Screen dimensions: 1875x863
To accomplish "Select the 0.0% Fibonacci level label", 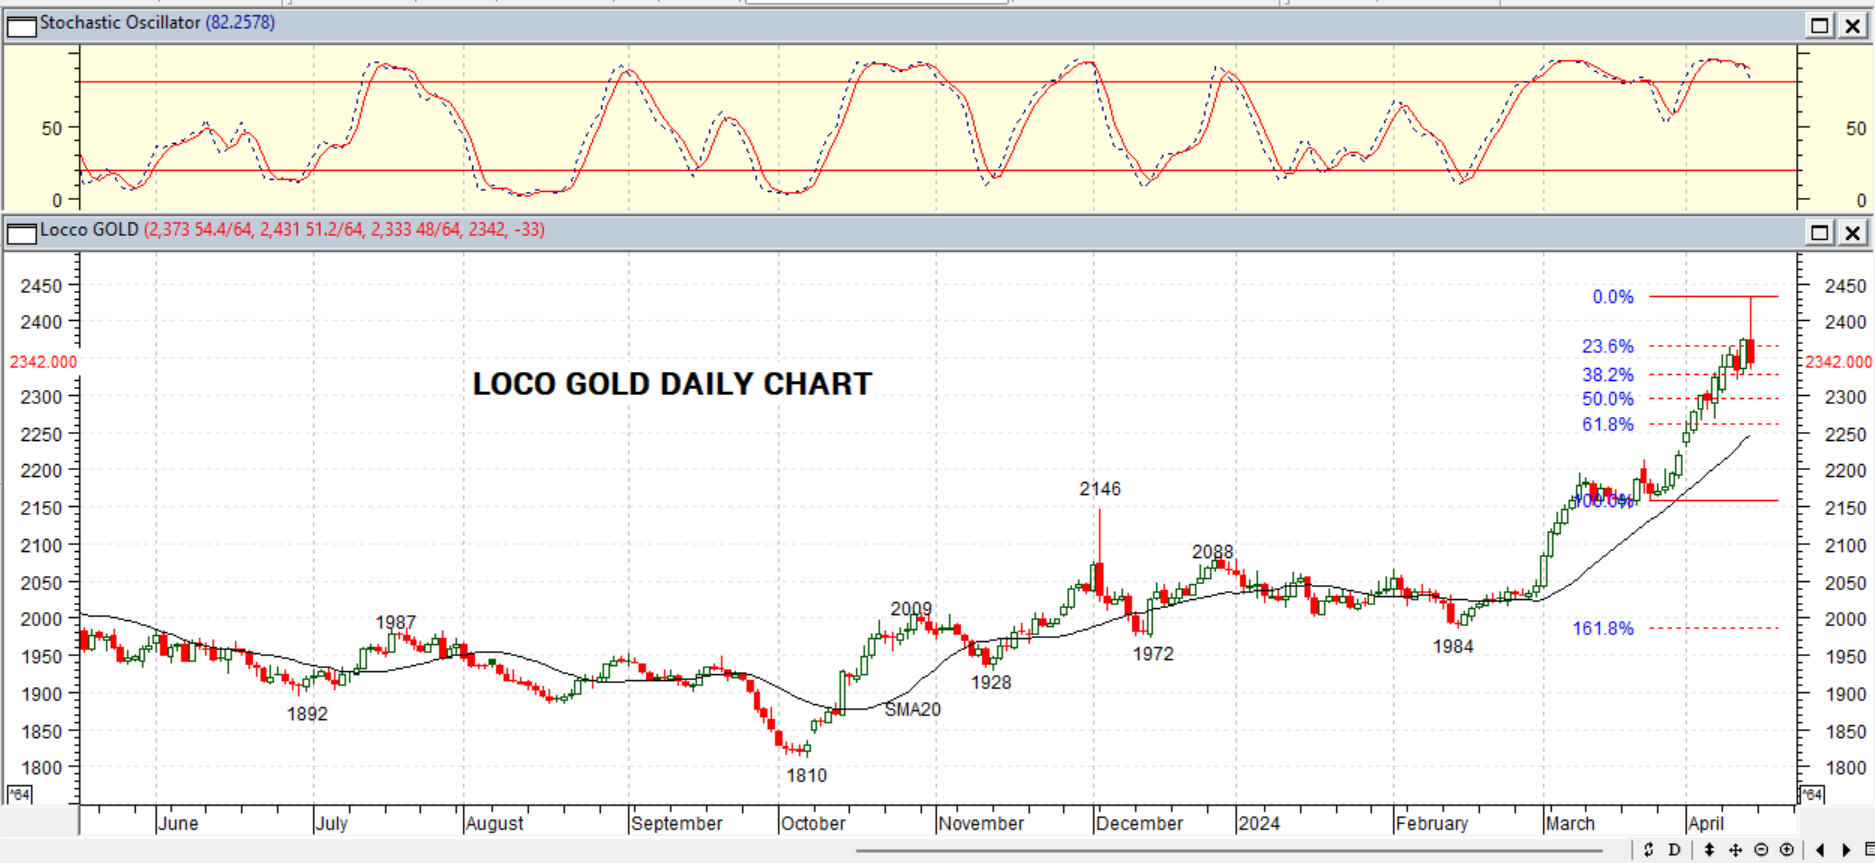I will 1613,297.
